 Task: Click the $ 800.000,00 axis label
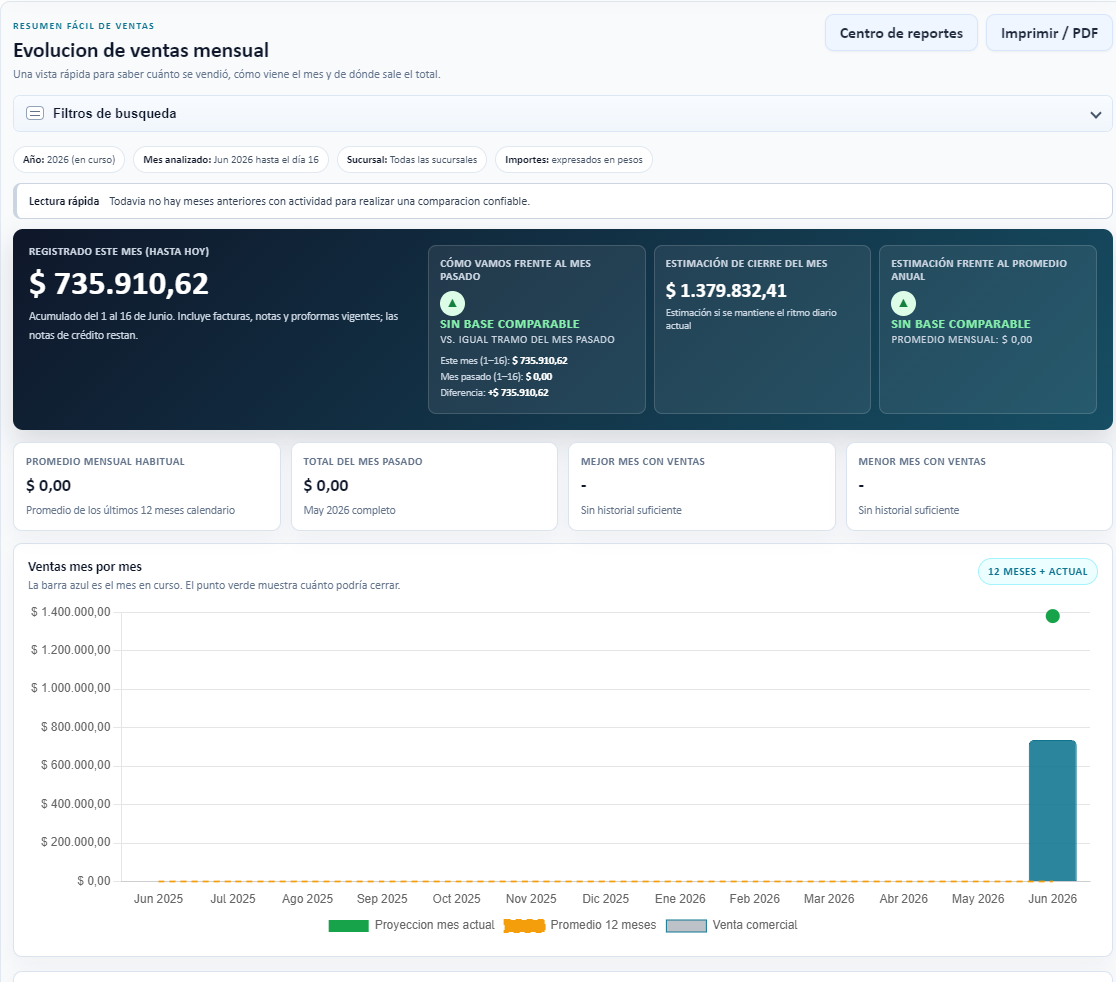(75, 727)
